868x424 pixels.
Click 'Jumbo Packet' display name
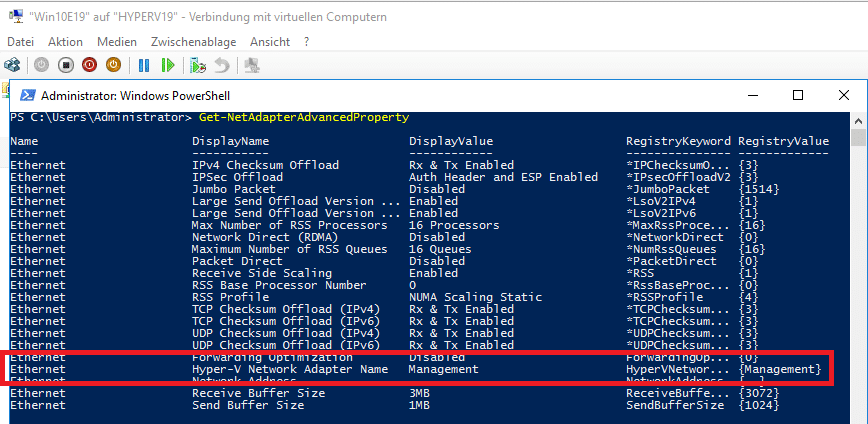tap(234, 189)
